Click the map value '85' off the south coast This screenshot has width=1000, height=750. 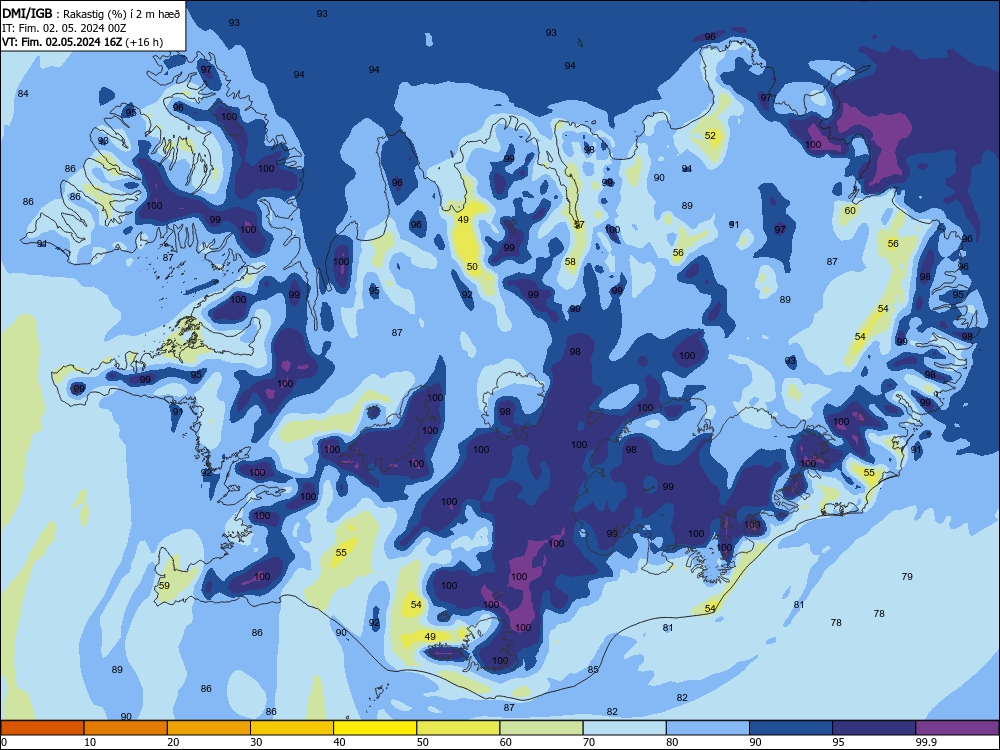pyautogui.click(x=593, y=670)
